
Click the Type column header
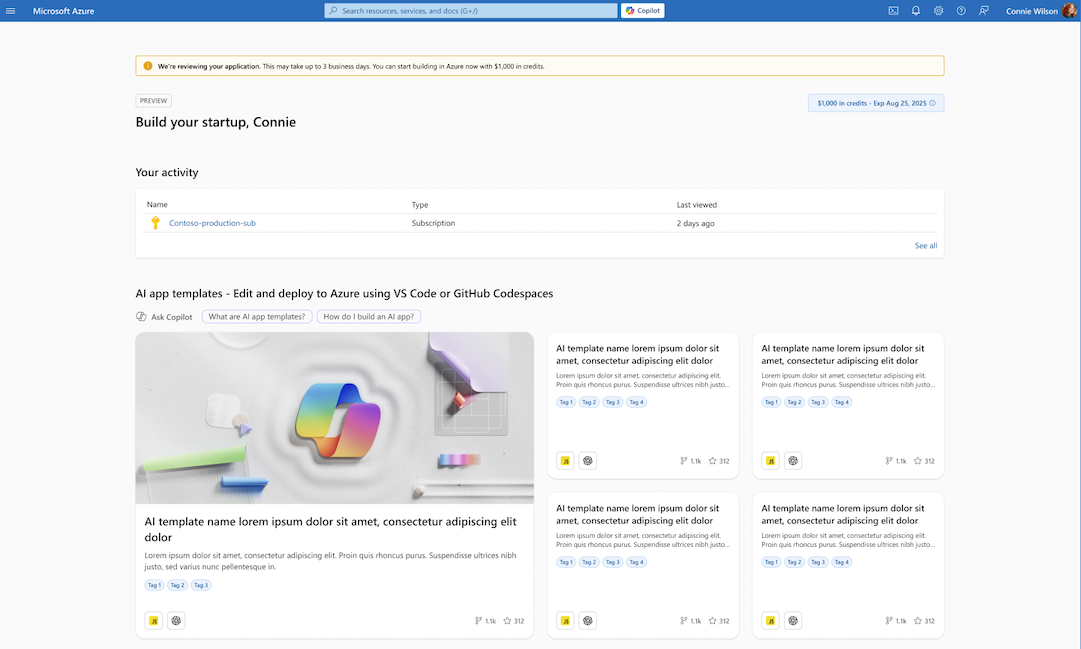point(420,205)
